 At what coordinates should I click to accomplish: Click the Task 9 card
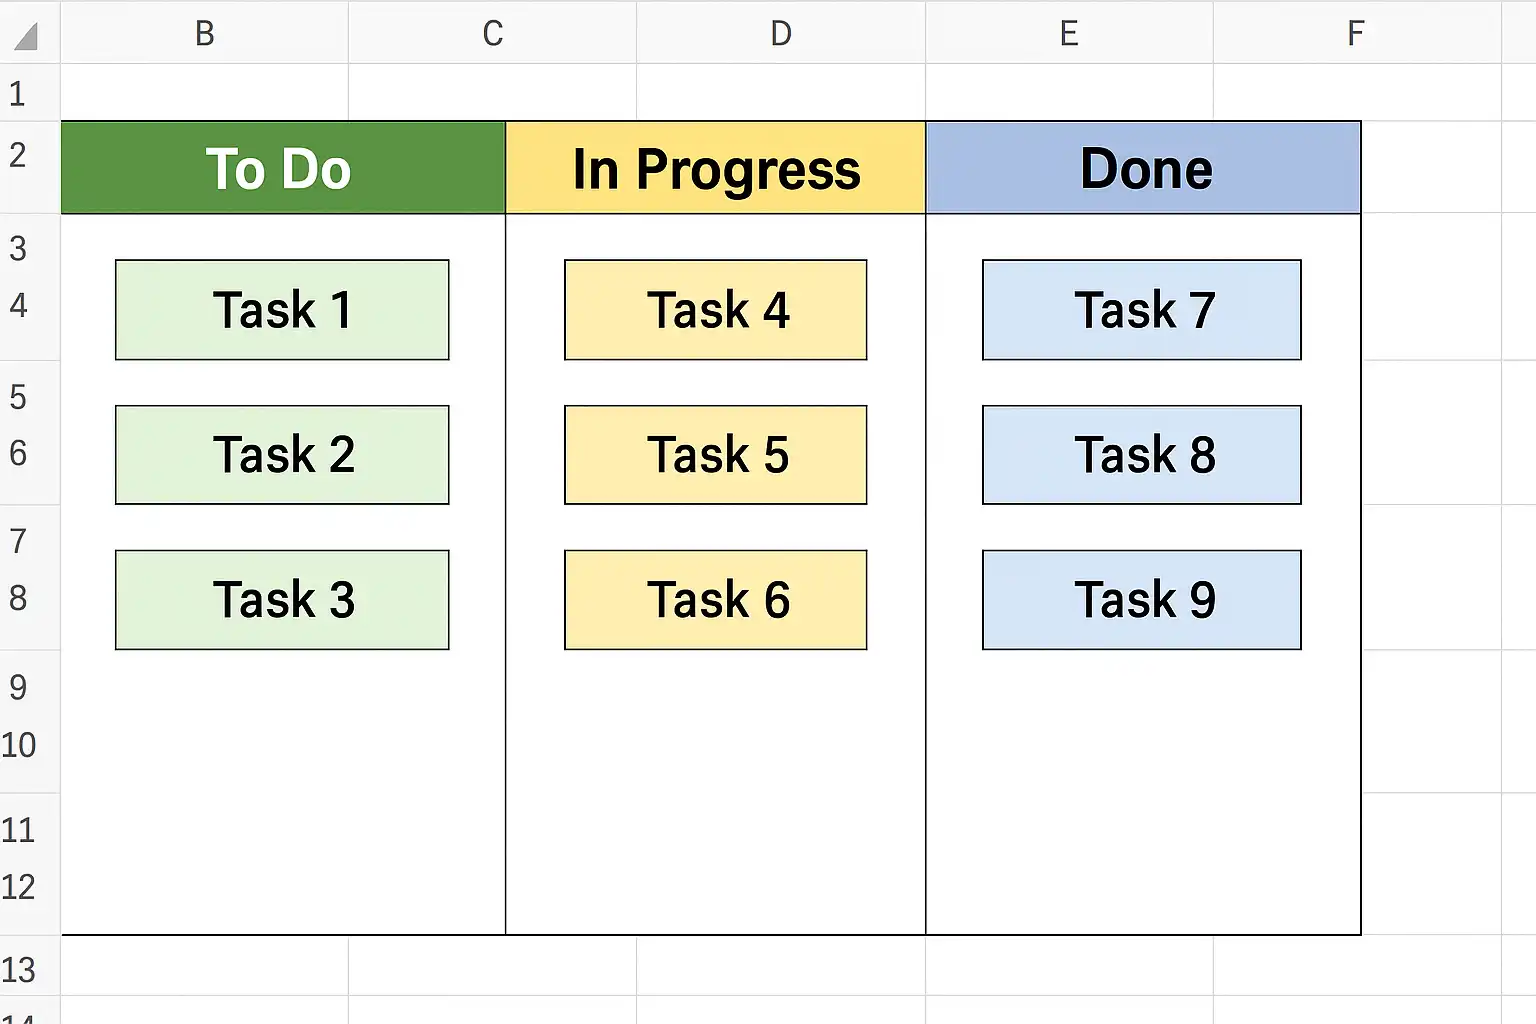1141,600
